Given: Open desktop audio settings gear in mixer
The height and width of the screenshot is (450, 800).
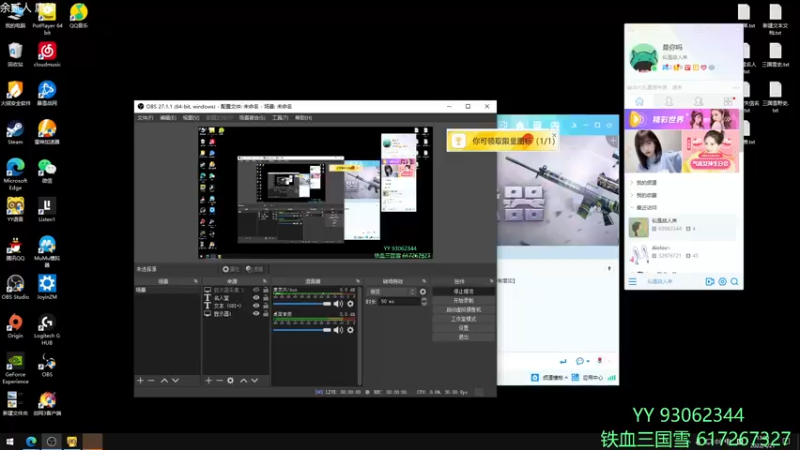Looking at the screenshot, I should [351, 330].
